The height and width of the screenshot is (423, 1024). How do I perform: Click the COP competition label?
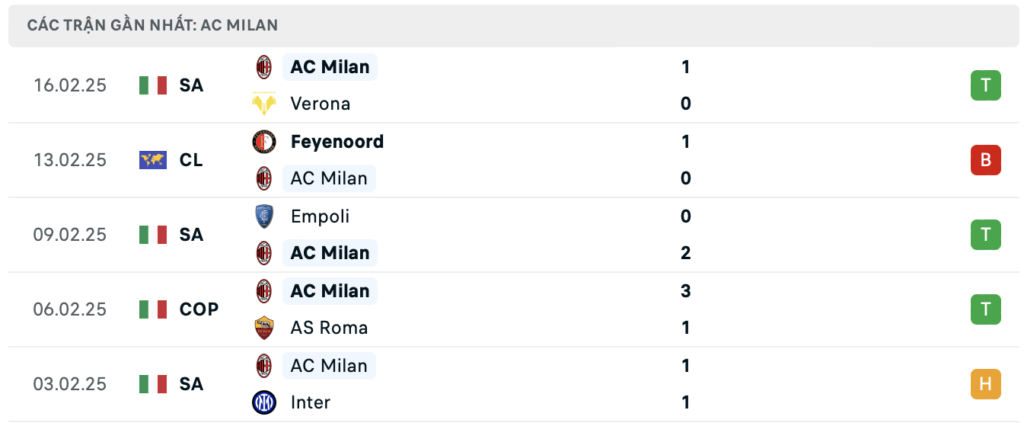point(199,309)
